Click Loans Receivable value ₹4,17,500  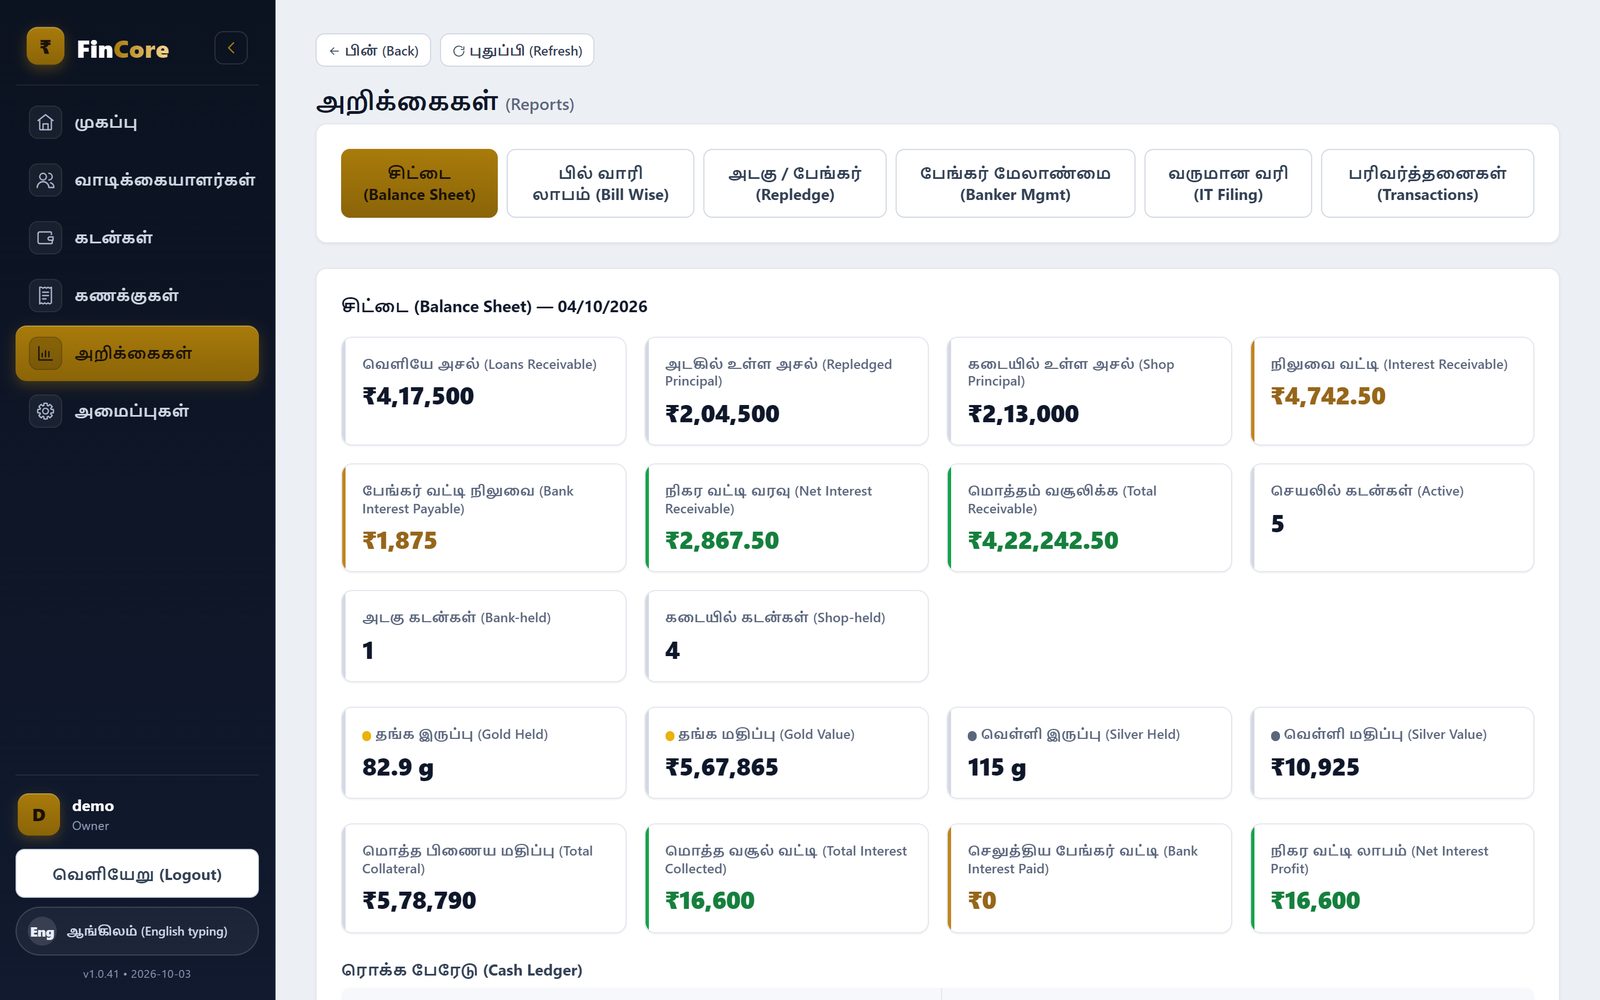[418, 396]
